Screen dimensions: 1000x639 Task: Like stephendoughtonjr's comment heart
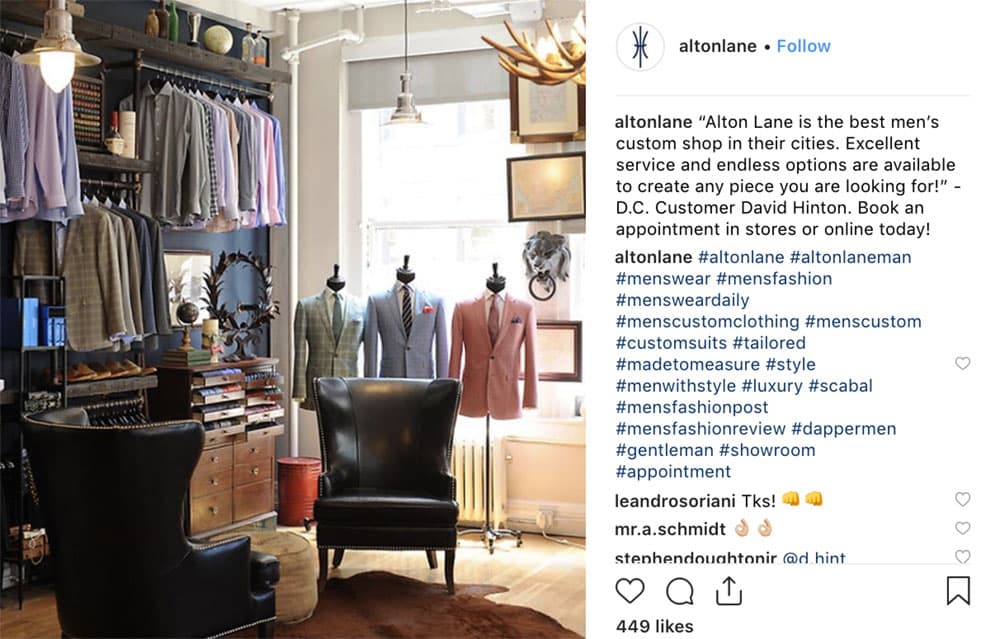pyautogui.click(x=962, y=556)
